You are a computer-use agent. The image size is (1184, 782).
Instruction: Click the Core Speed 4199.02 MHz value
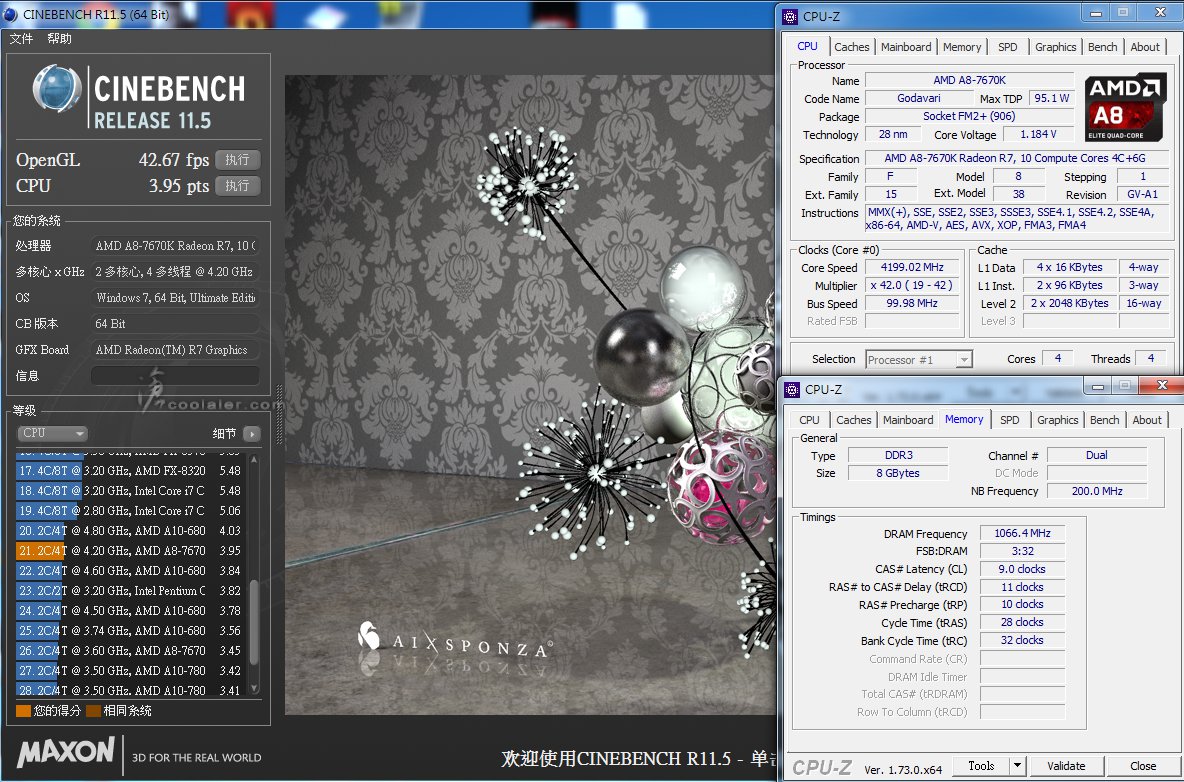[x=912, y=267]
